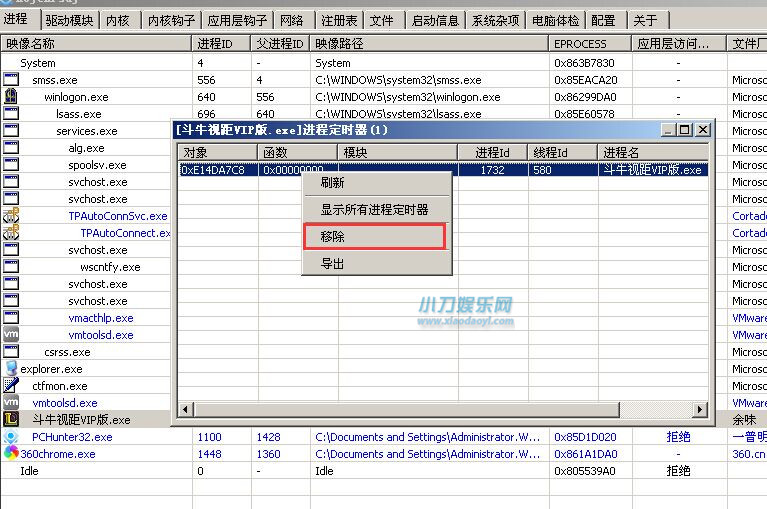The height and width of the screenshot is (509, 767).
Task: Click right arrow of timer dialog scrollbar
Action: coord(700,409)
